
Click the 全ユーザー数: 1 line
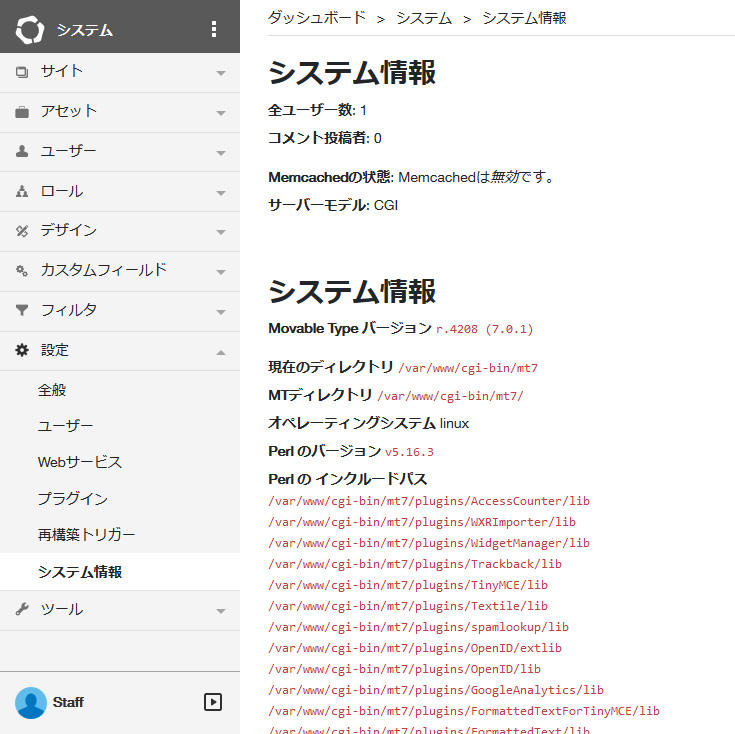point(317,110)
